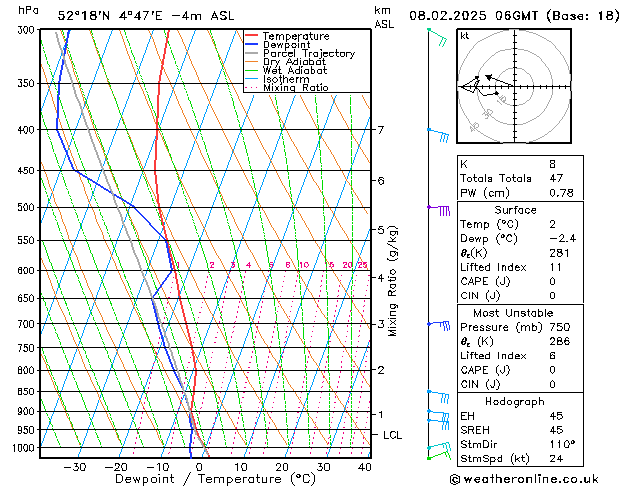
Task: Click the Most Unstable Lifted Index value 6
Action: click(552, 356)
